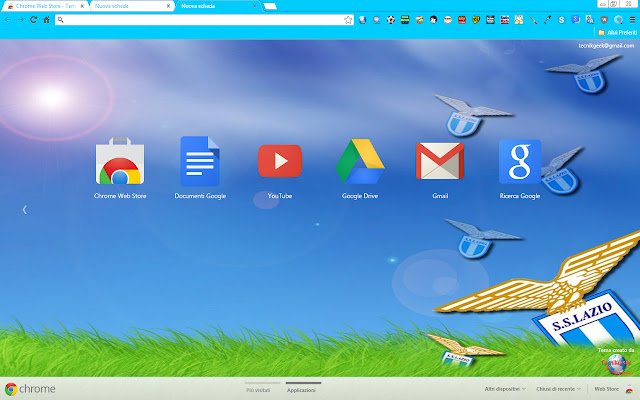The height and width of the screenshot is (400, 640).
Task: Open a new tab with the new-tab button
Action: click(270, 6)
